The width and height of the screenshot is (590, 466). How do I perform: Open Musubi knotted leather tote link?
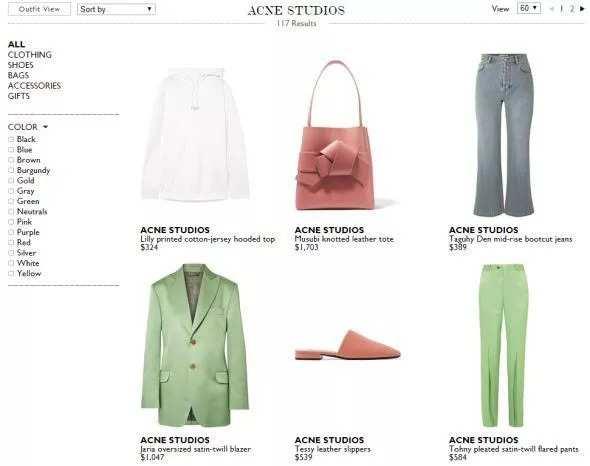point(344,239)
